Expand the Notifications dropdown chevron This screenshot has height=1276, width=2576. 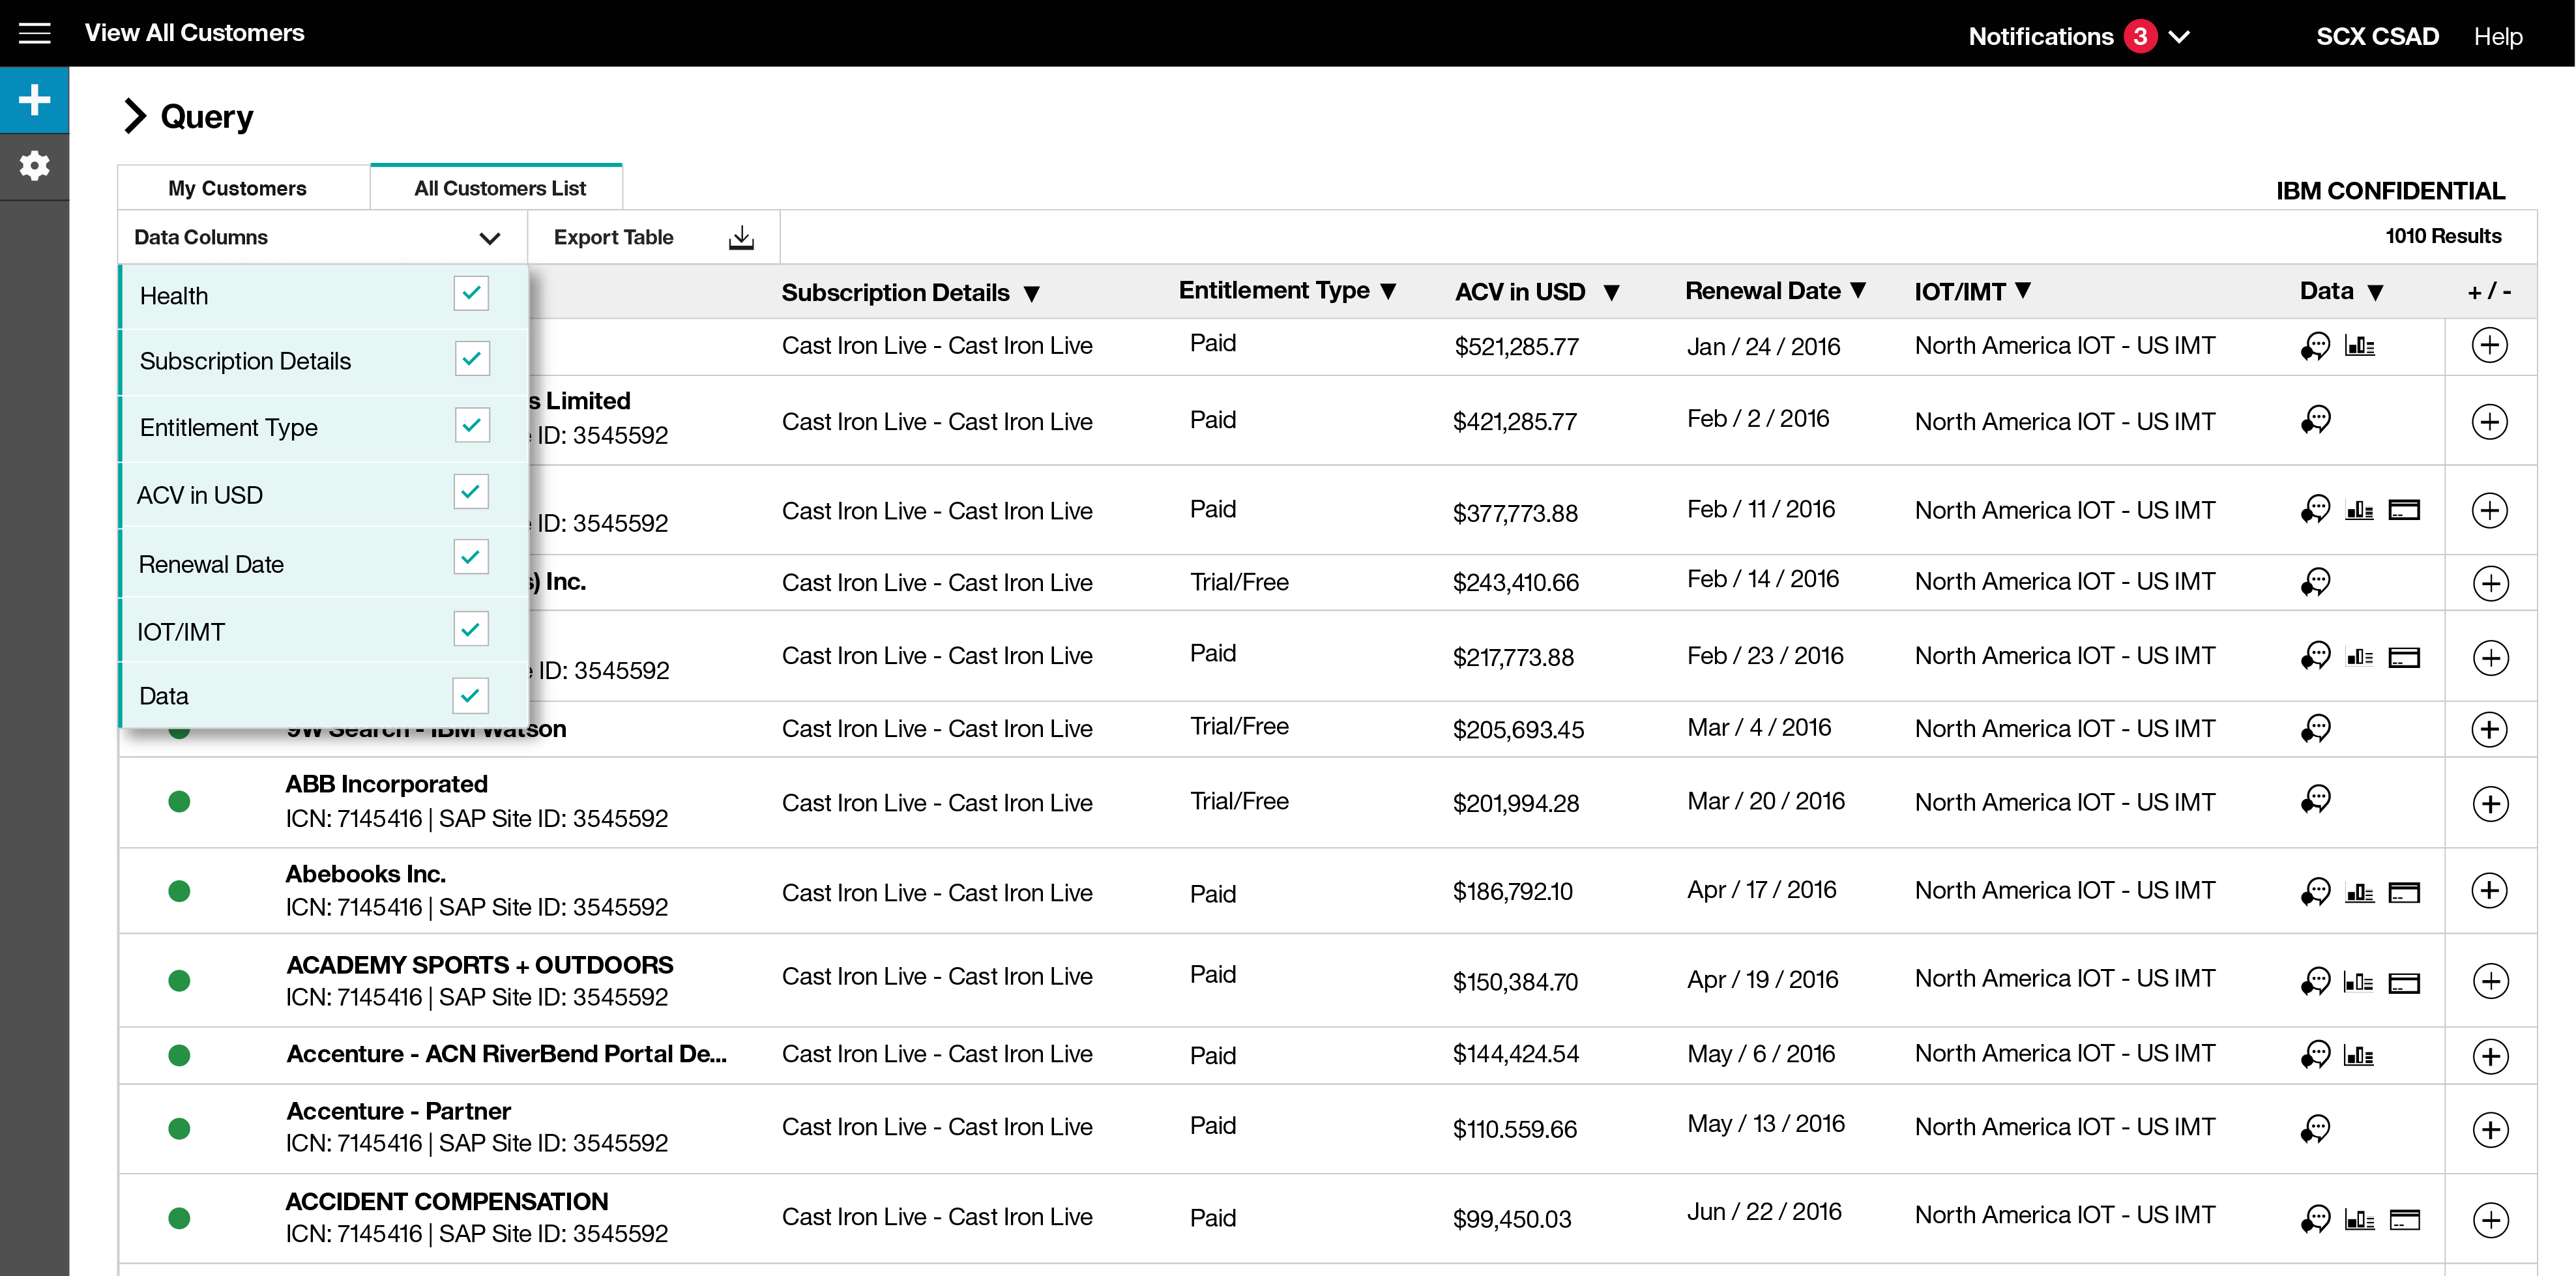[2180, 37]
